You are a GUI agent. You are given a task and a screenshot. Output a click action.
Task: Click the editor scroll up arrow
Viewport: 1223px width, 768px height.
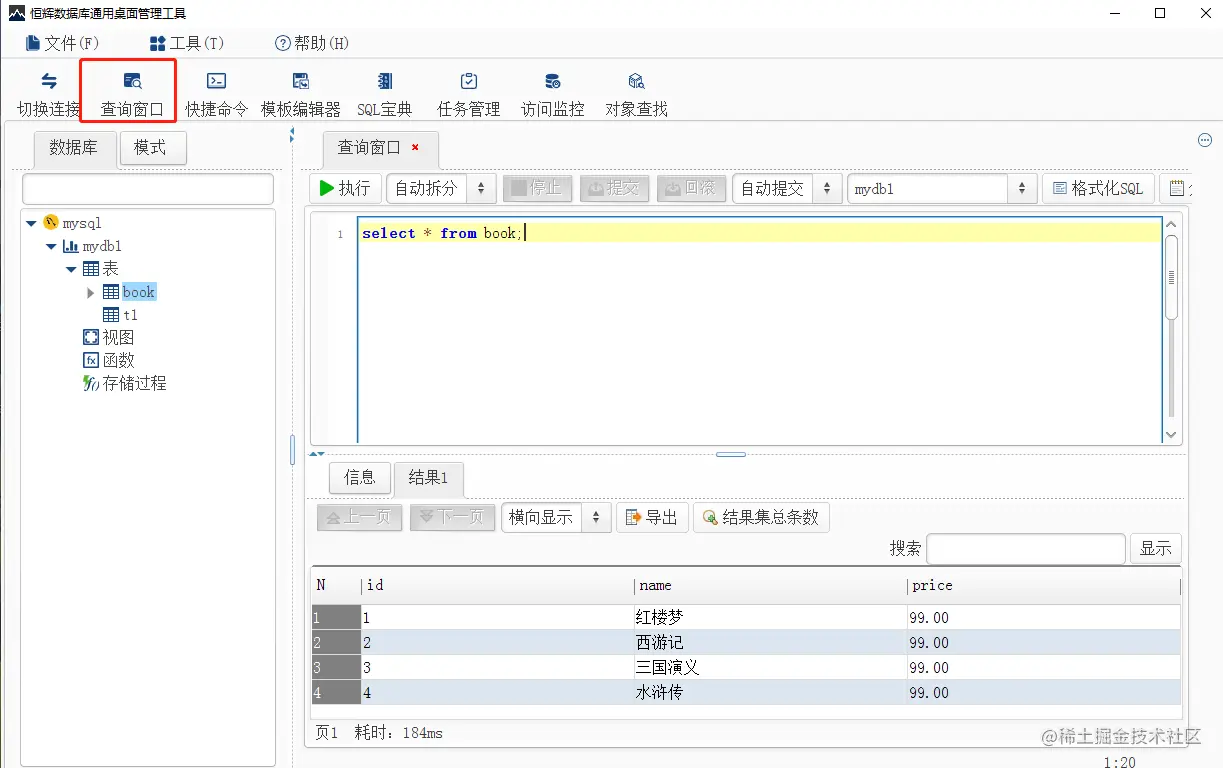1171,224
